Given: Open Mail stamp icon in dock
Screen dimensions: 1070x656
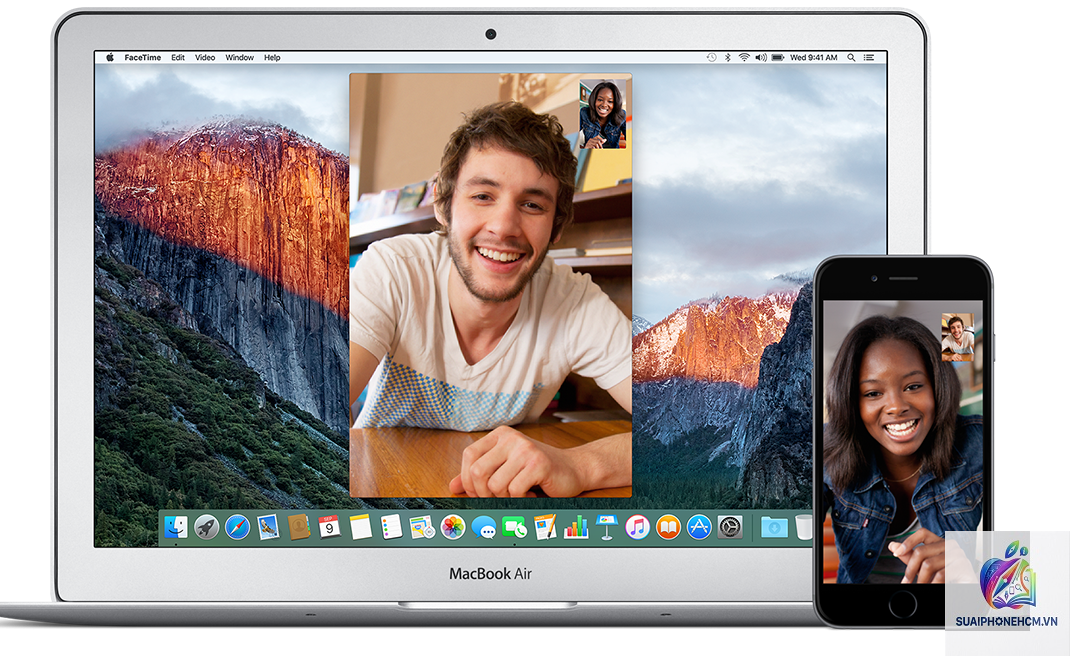Looking at the screenshot, I should click(268, 527).
